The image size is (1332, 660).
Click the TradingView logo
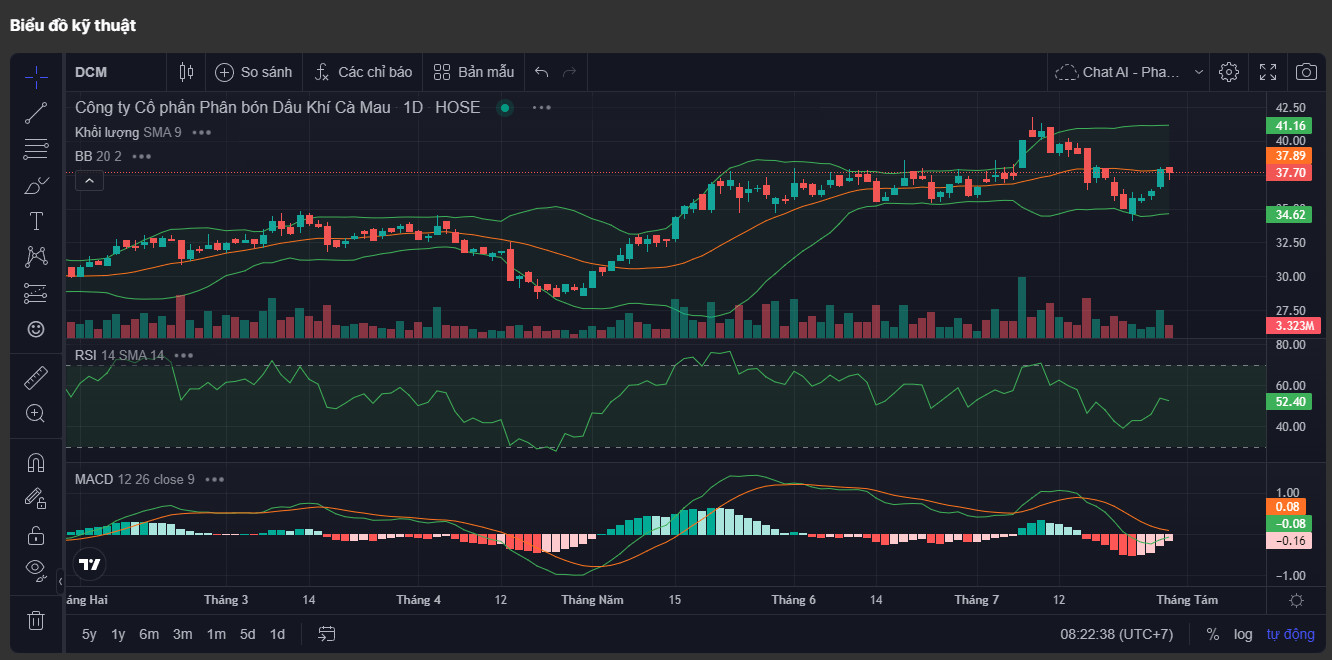(x=90, y=564)
